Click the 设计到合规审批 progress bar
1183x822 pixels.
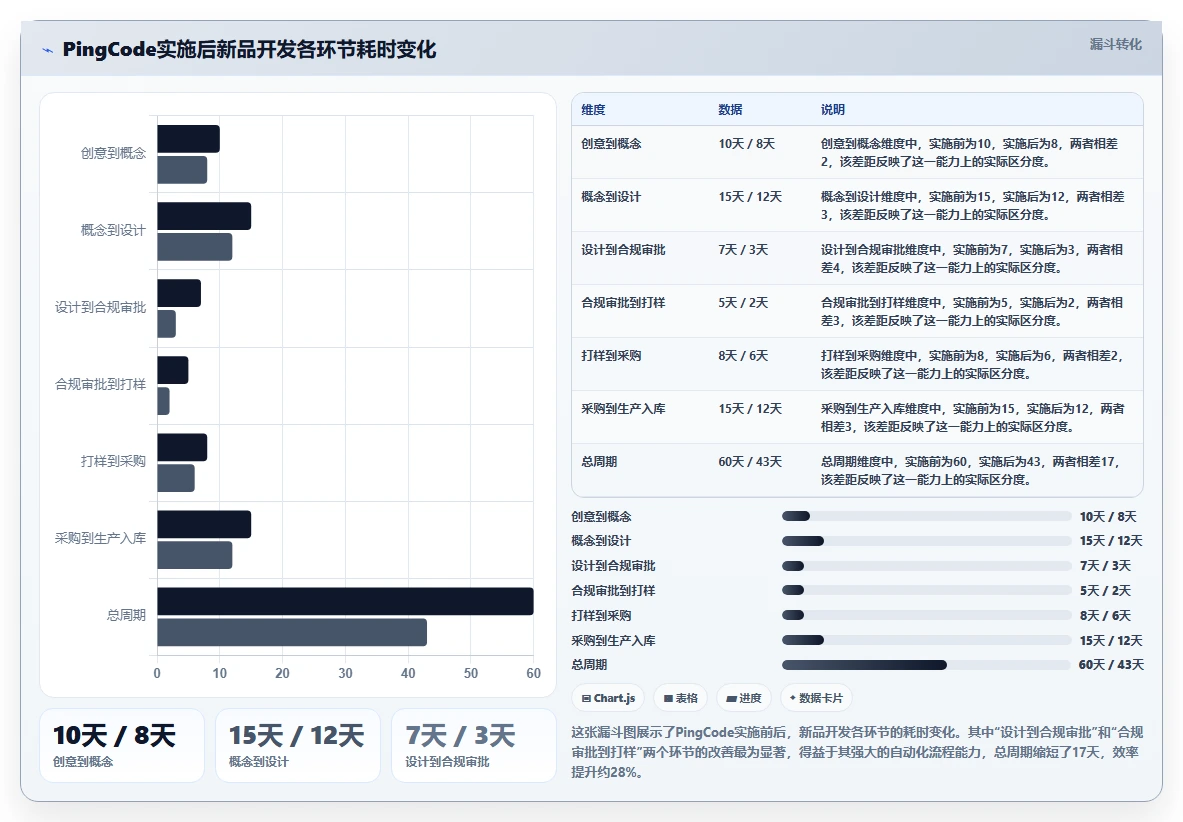(x=926, y=566)
